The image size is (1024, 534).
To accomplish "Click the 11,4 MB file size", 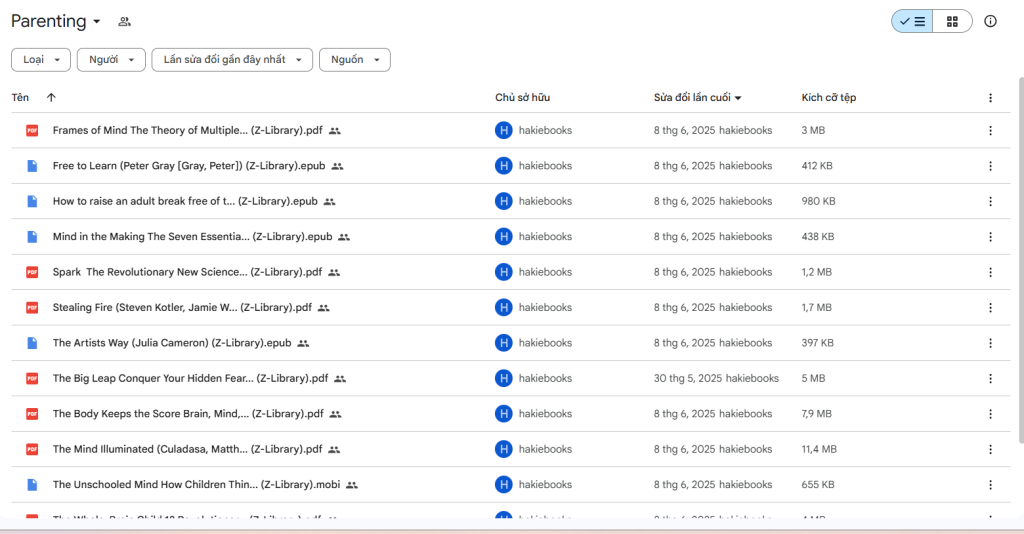I will click(x=819, y=449).
